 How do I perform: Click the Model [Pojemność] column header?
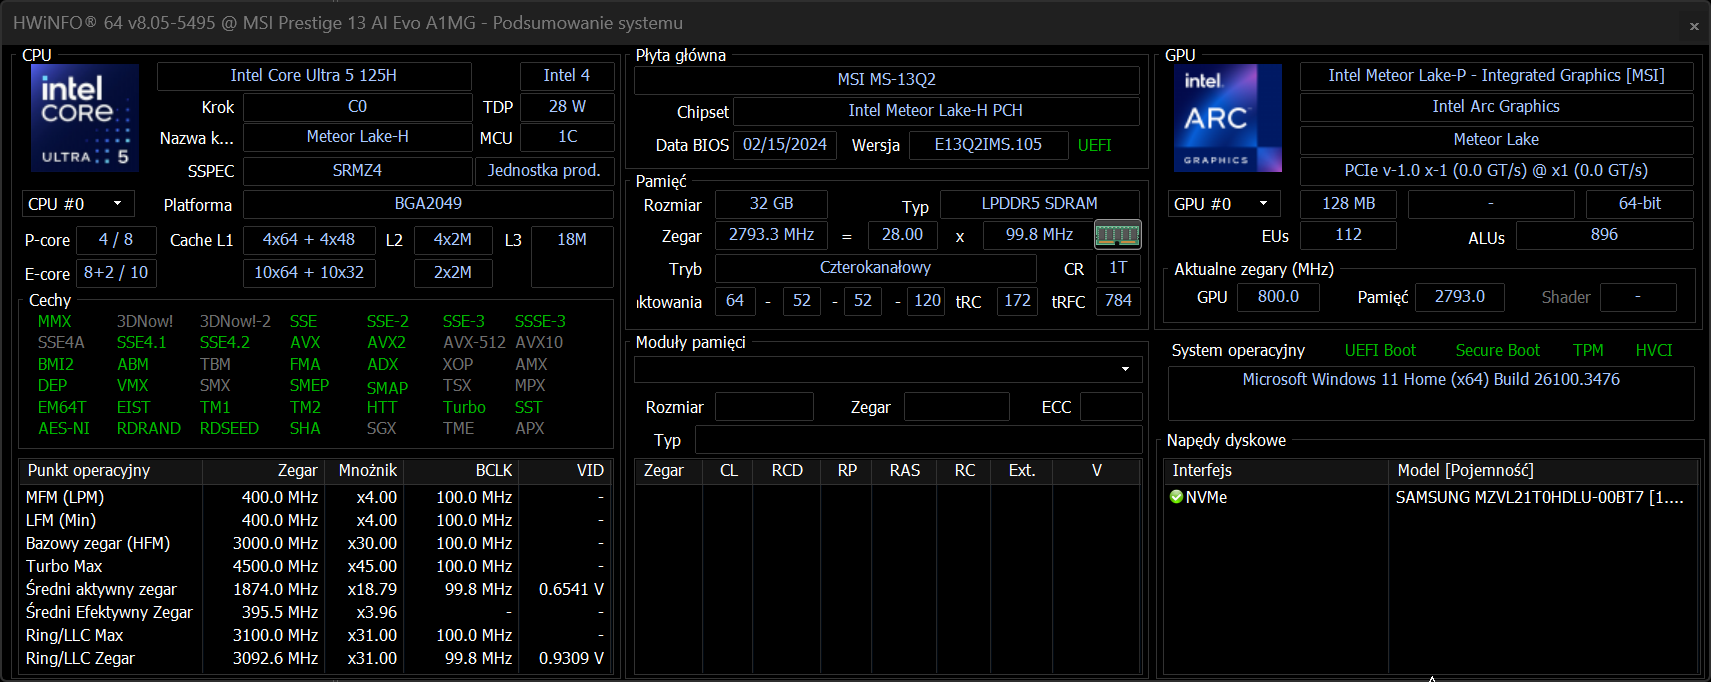(1465, 470)
